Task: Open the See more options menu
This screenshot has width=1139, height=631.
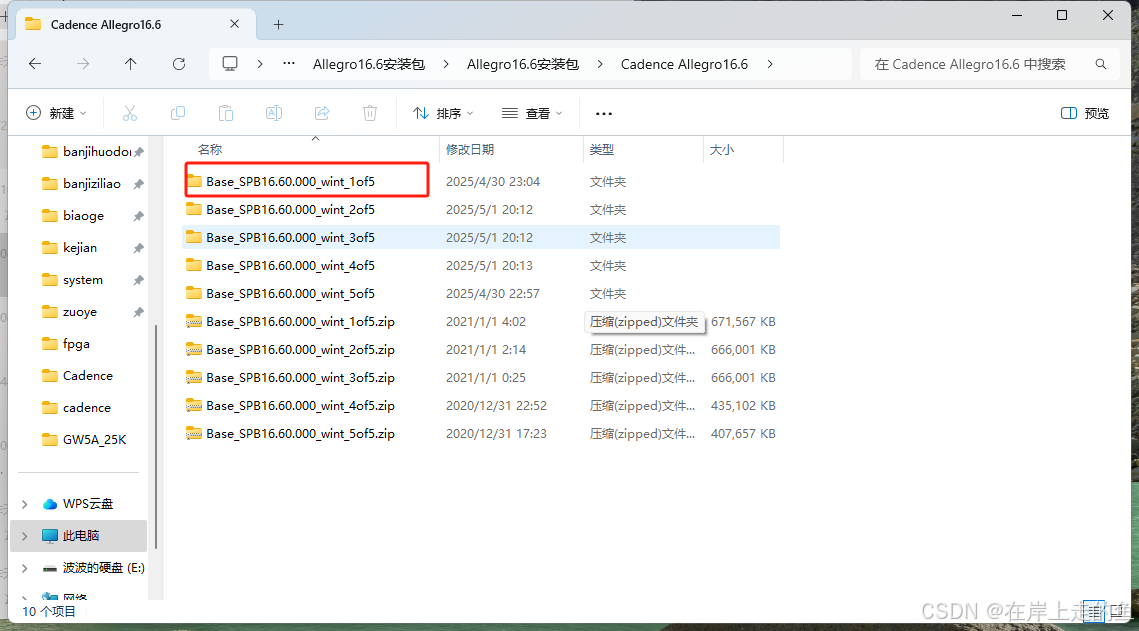Action: tap(604, 113)
